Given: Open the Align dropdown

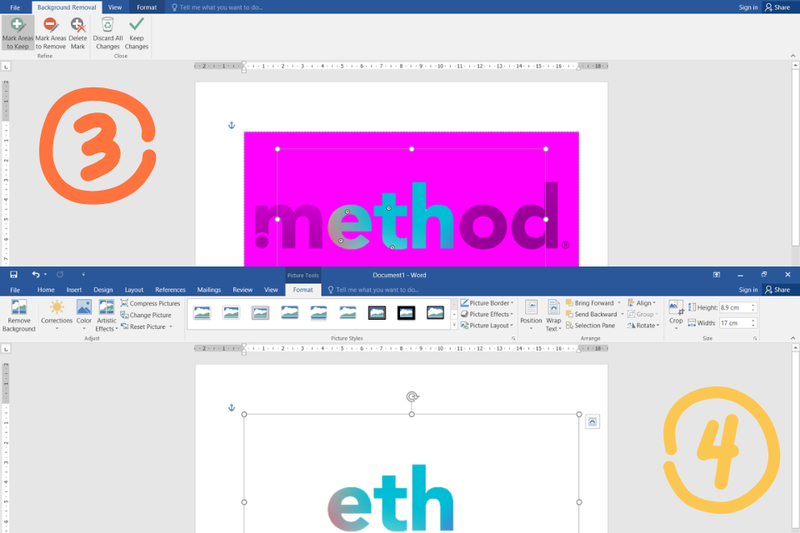Looking at the screenshot, I should coord(642,303).
